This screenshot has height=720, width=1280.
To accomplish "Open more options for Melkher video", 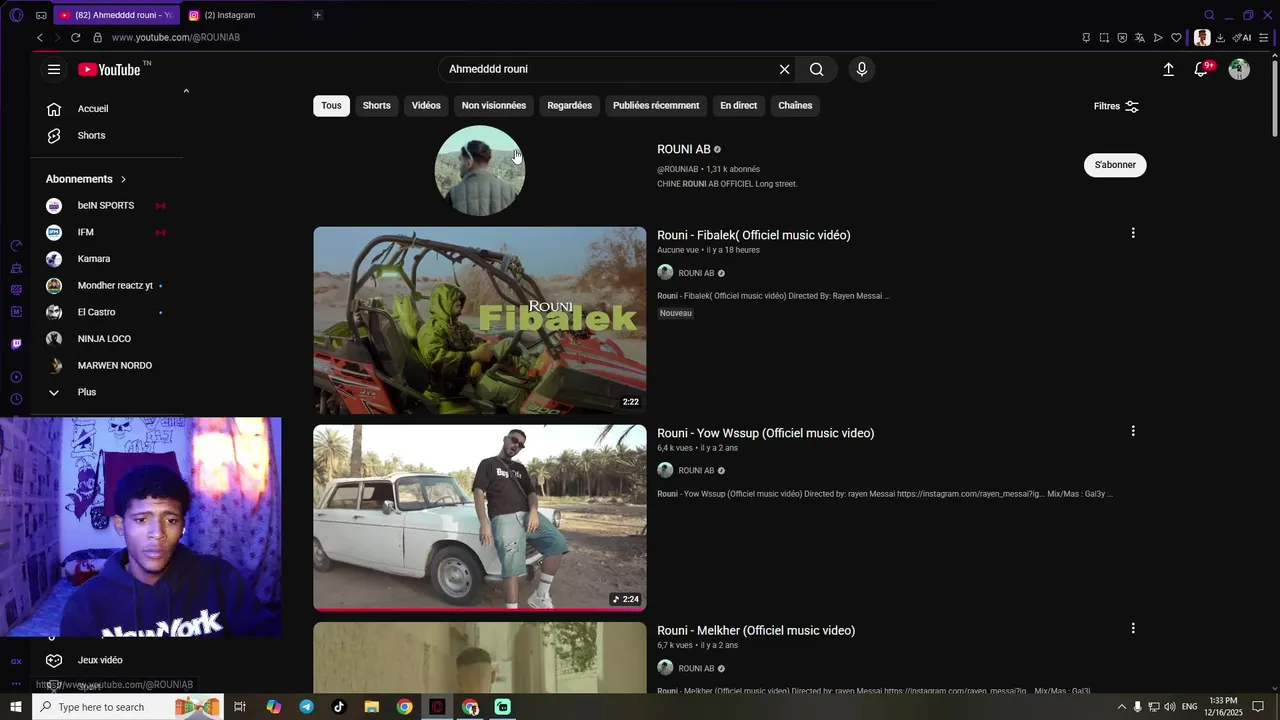I will pos(1133,628).
